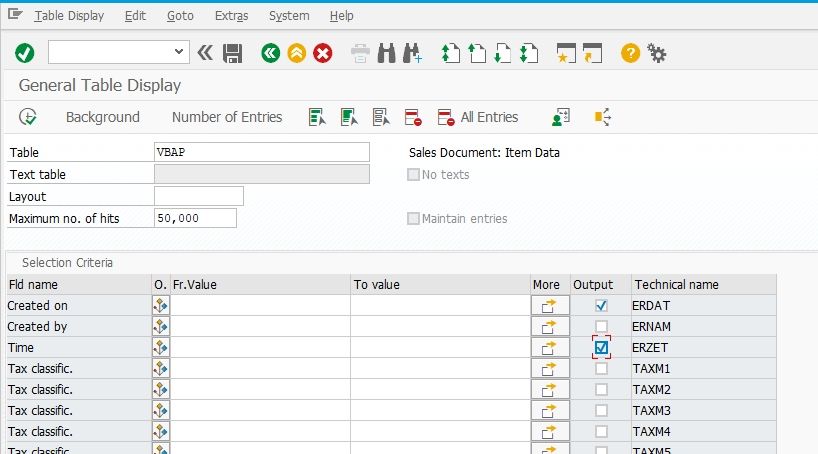The image size is (818, 454).
Task: Click the red Cancel icon
Action: (322, 53)
